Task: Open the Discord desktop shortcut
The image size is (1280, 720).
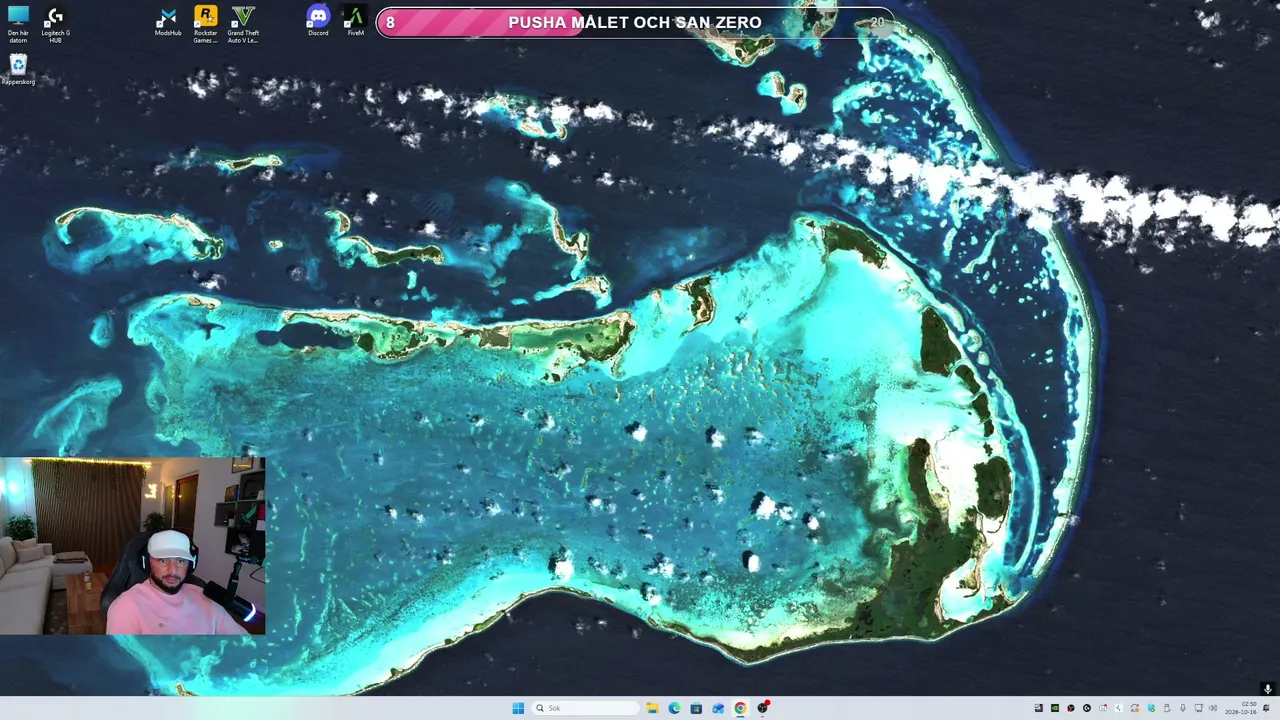Action: (x=318, y=22)
